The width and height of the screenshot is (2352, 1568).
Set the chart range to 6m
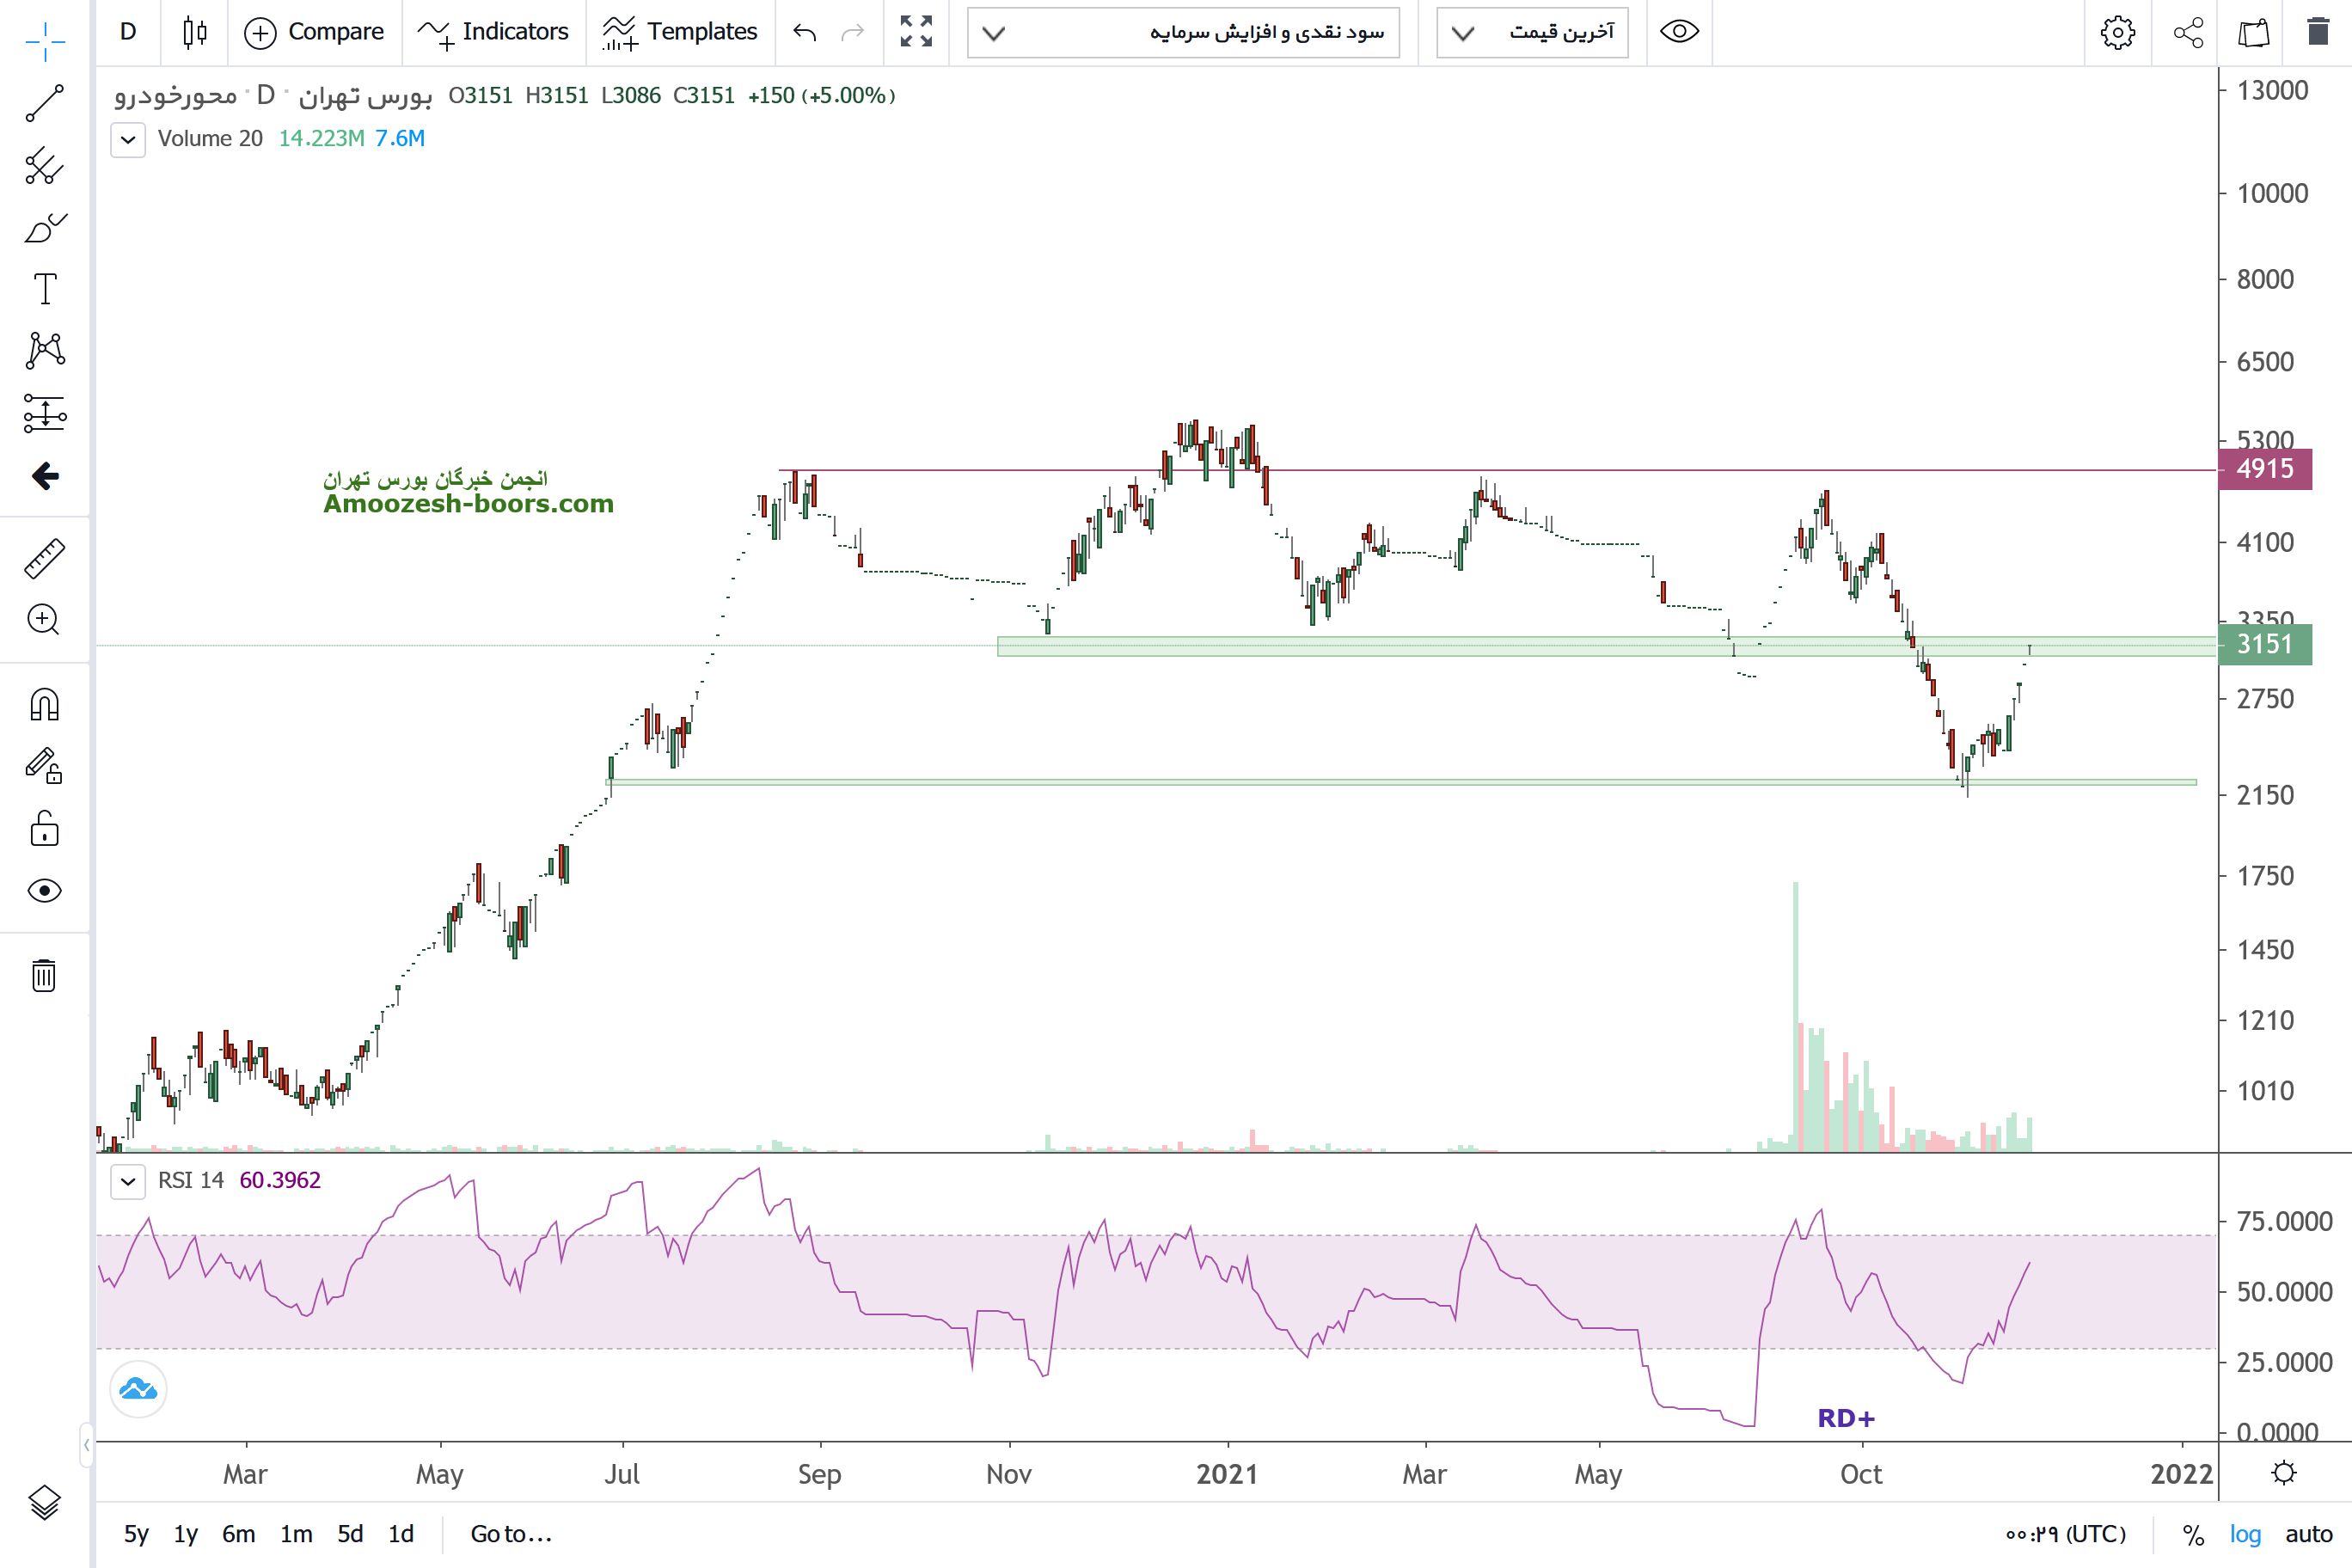[x=238, y=1534]
